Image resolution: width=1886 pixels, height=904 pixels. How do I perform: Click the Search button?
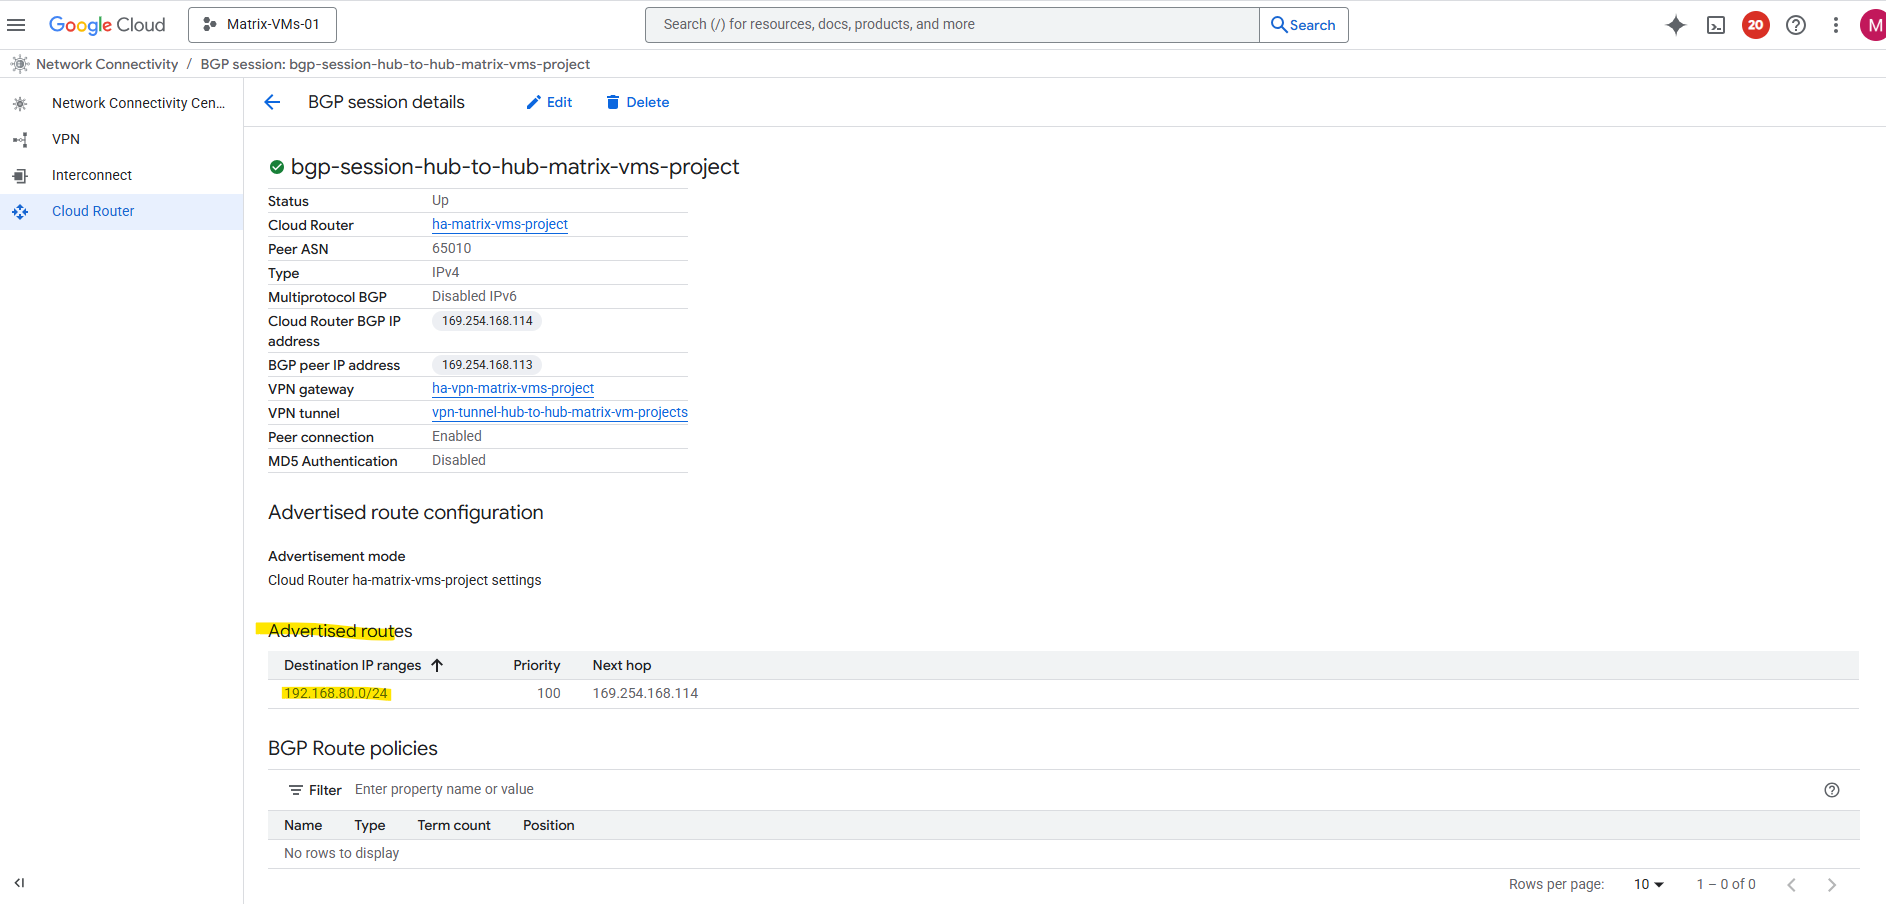1303,25
